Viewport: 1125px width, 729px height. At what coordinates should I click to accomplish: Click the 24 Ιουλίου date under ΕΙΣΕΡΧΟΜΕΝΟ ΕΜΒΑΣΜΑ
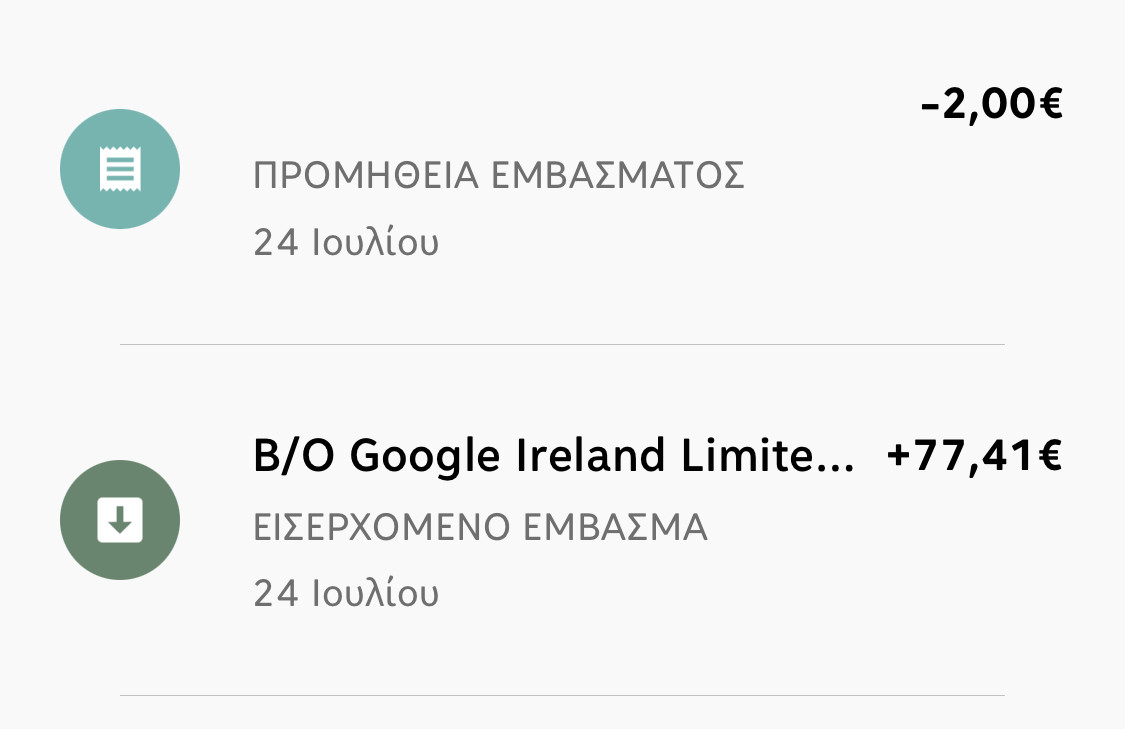tap(346, 594)
